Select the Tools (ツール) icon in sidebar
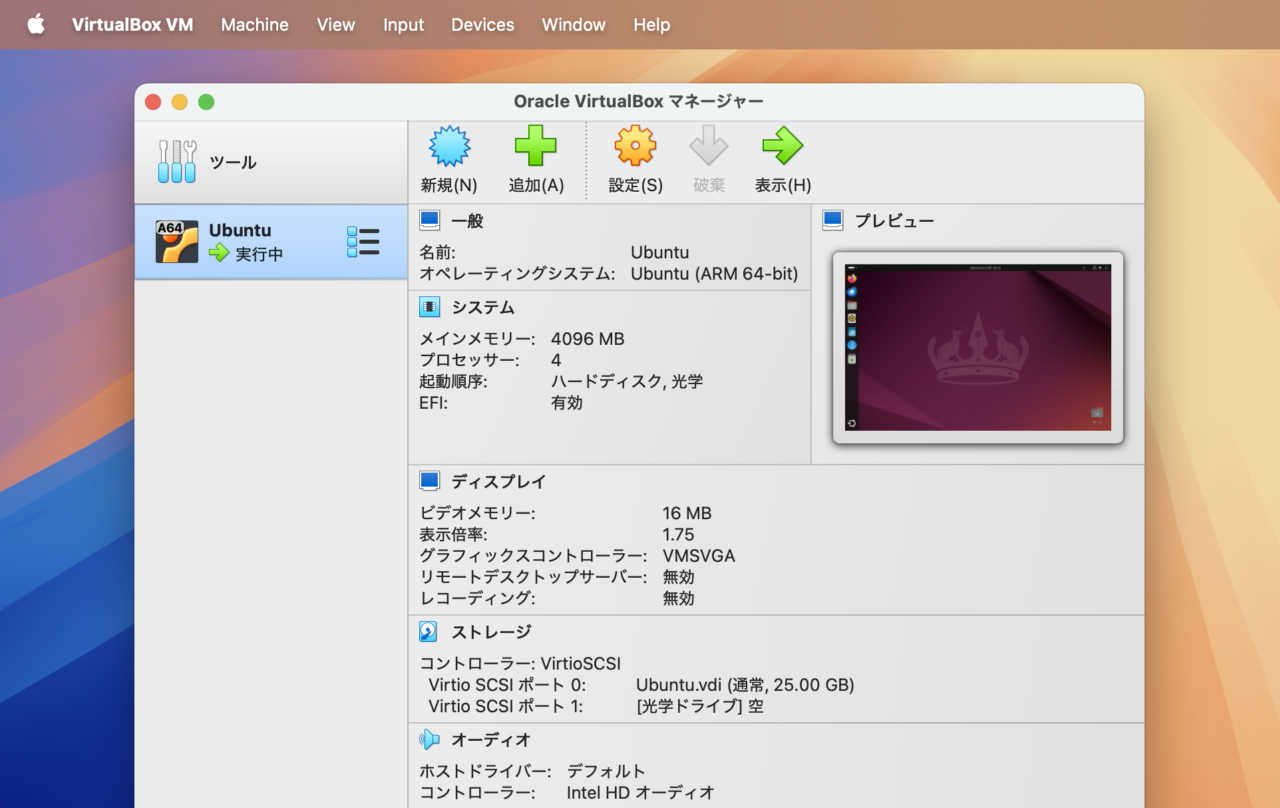Image resolution: width=1280 pixels, height=808 pixels. point(177,162)
